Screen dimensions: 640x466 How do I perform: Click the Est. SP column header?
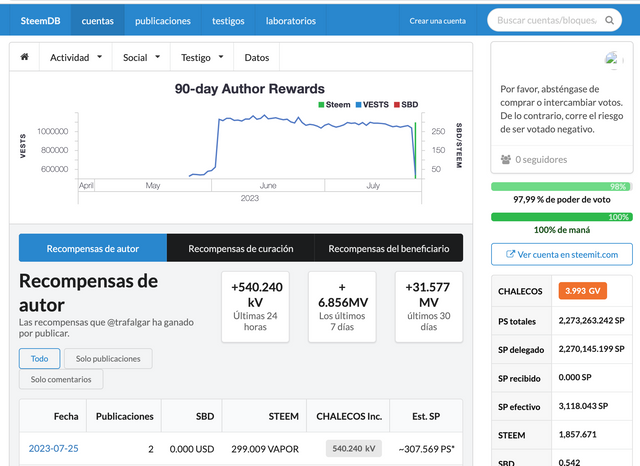[426, 416]
